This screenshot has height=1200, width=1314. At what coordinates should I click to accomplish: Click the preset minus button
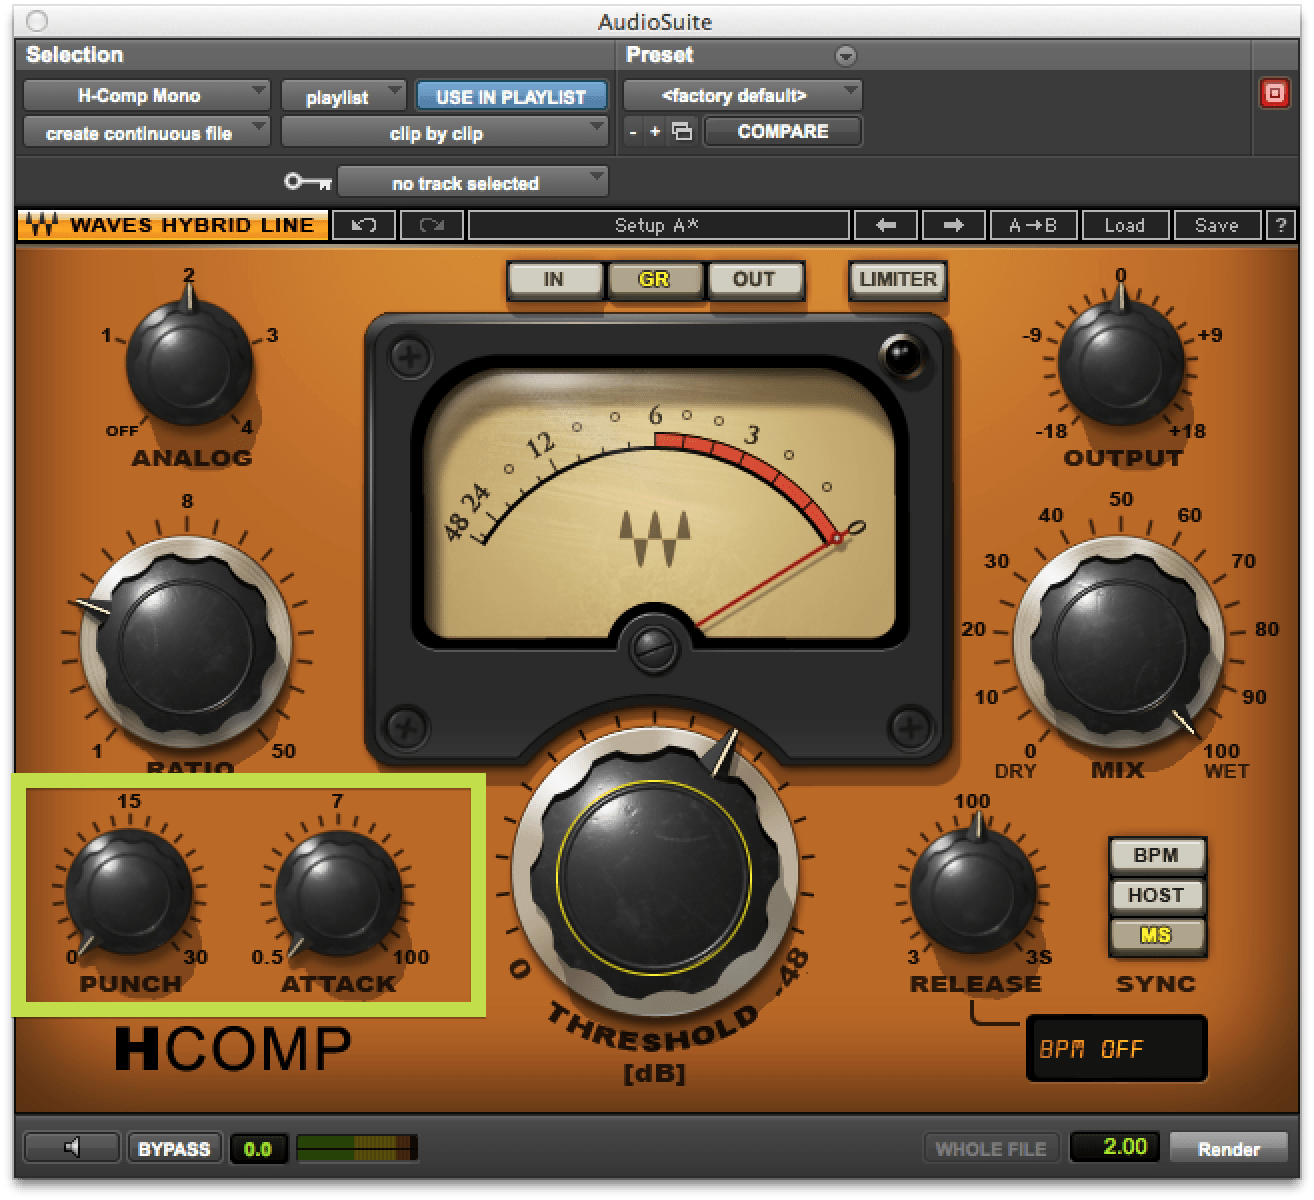(x=633, y=132)
